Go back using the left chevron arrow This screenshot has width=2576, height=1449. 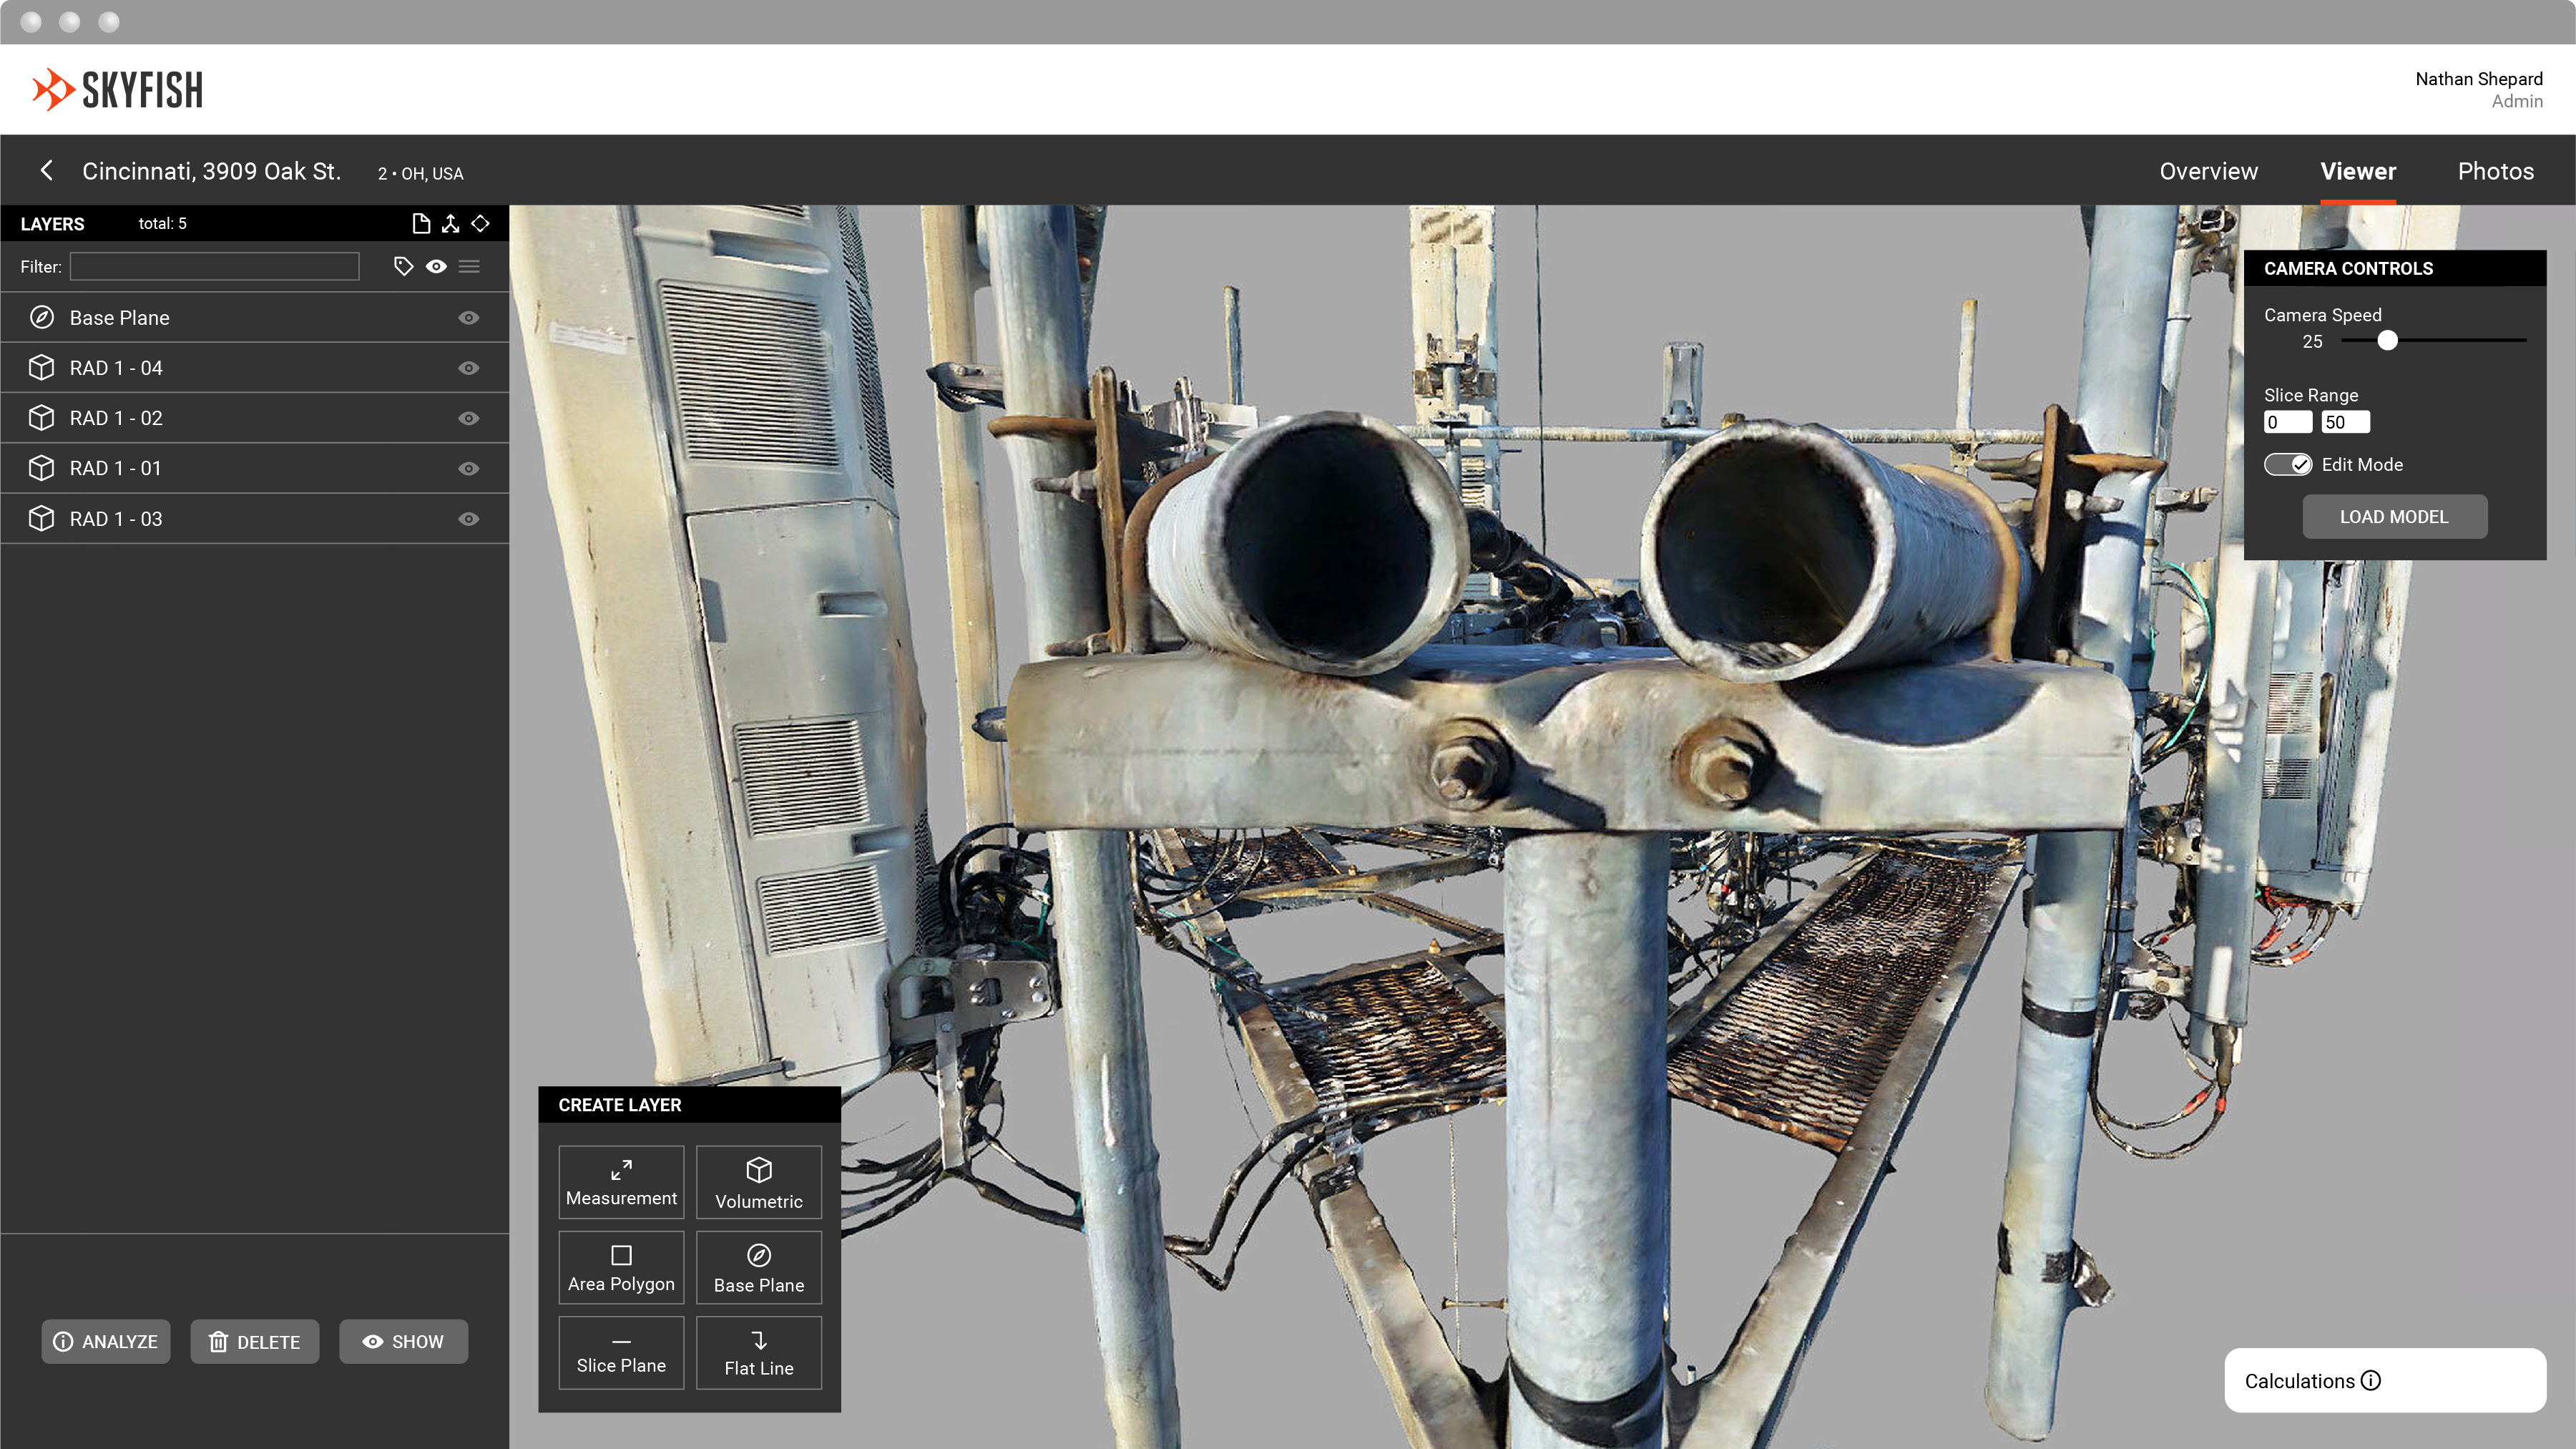(x=46, y=171)
